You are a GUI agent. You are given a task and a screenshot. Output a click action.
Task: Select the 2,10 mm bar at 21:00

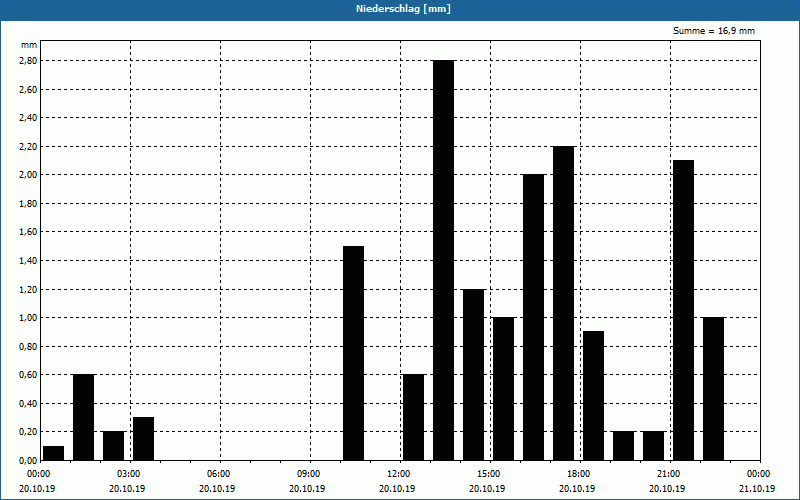pyautogui.click(x=684, y=310)
